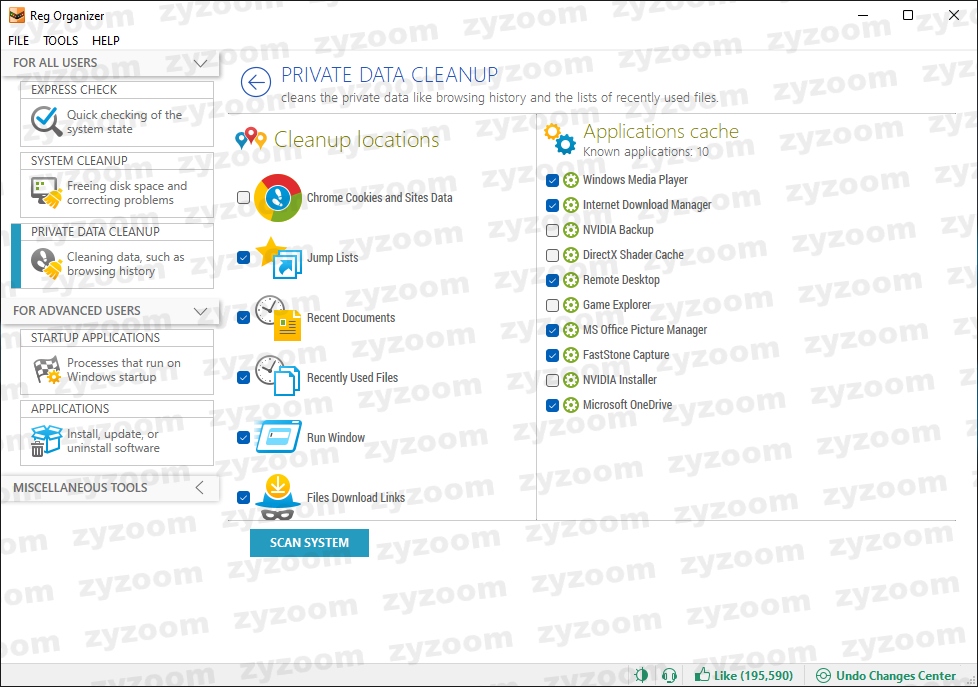Click the Scan System button
This screenshot has height=687, width=978.
click(x=309, y=543)
